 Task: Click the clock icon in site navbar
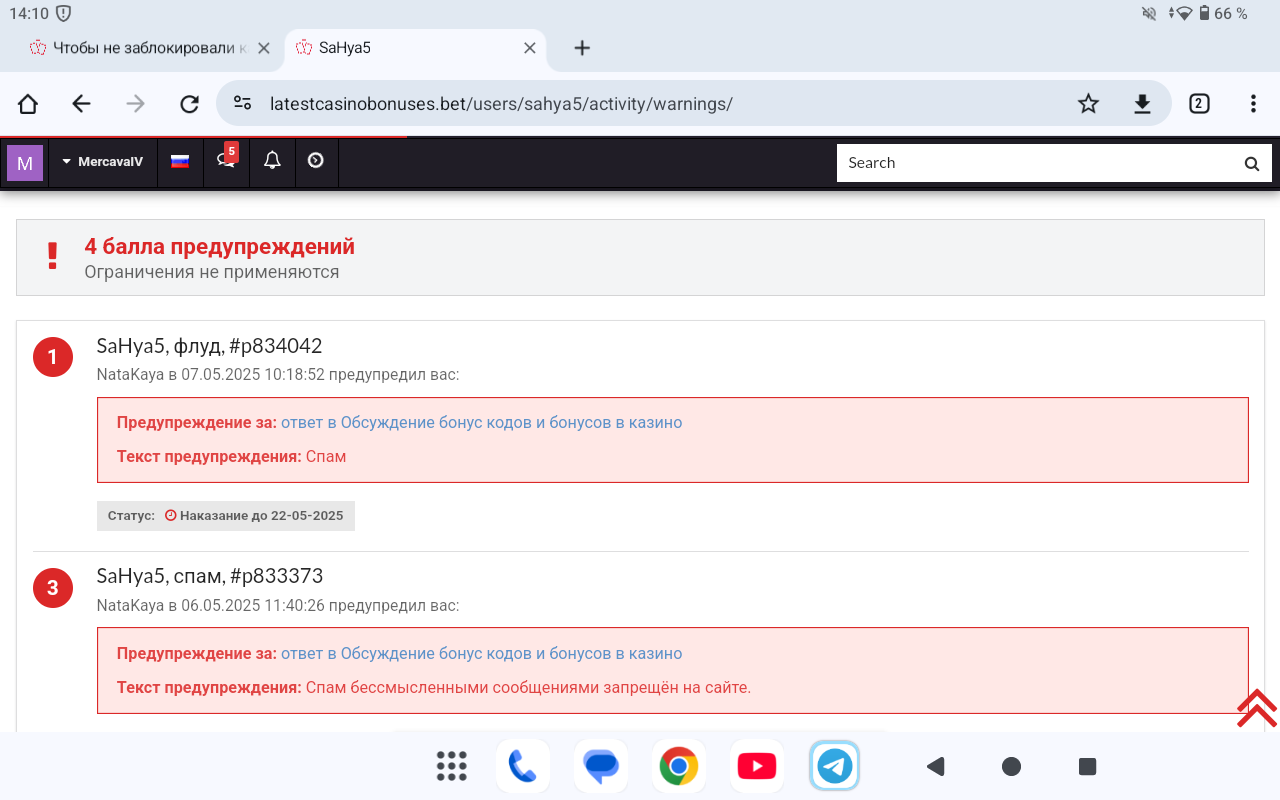[316, 161]
